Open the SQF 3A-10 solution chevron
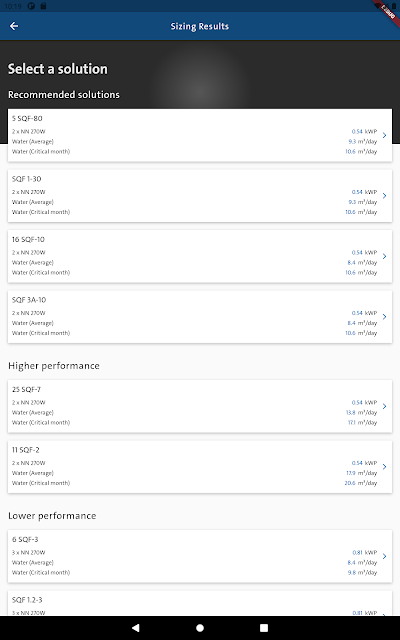This screenshot has width=400, height=640. pyautogui.click(x=384, y=316)
